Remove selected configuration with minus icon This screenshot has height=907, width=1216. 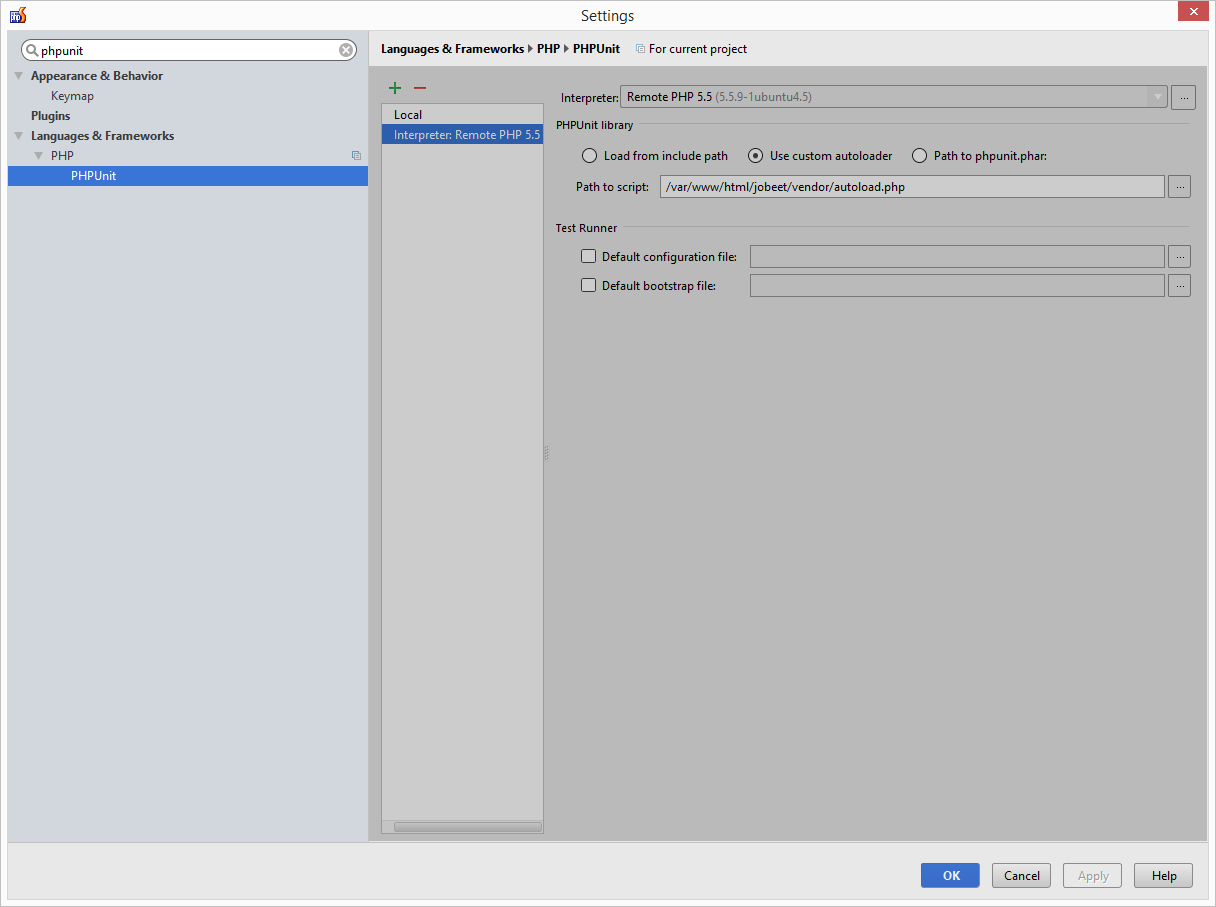420,88
